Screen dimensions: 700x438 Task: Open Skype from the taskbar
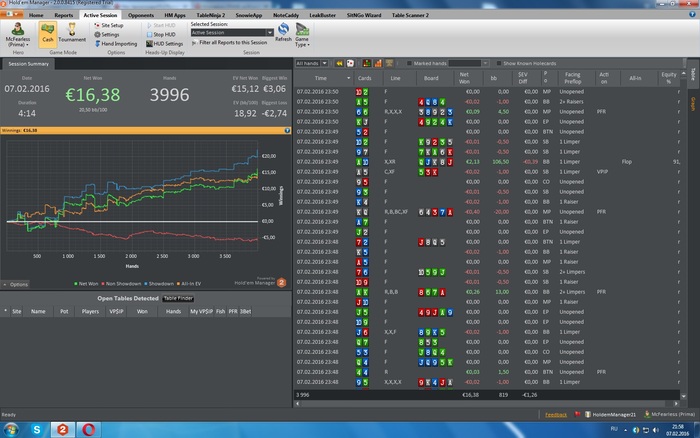point(37,429)
